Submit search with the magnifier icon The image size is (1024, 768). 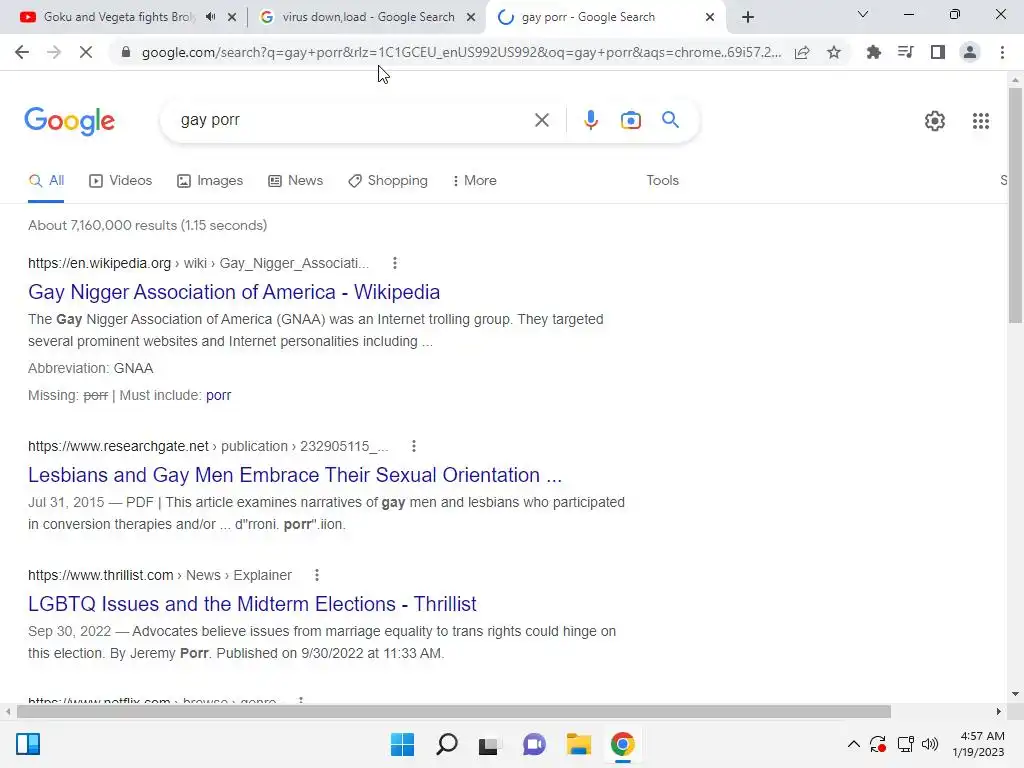click(x=670, y=120)
